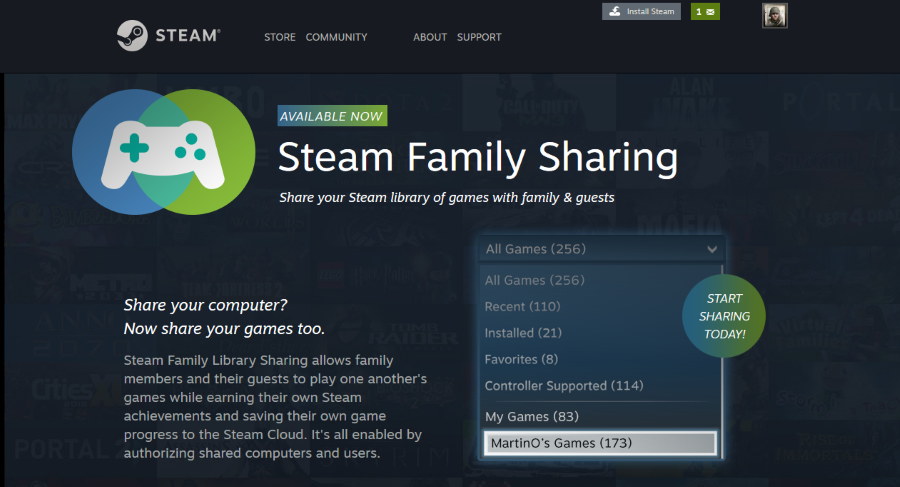This screenshot has width=900, height=487.
Task: Click the Steam logo in the header
Action: pyautogui.click(x=168, y=36)
